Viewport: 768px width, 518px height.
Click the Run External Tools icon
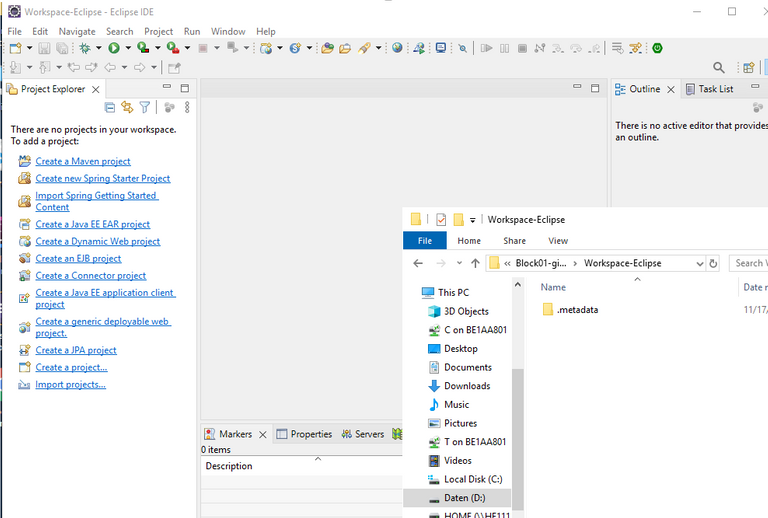point(172,48)
